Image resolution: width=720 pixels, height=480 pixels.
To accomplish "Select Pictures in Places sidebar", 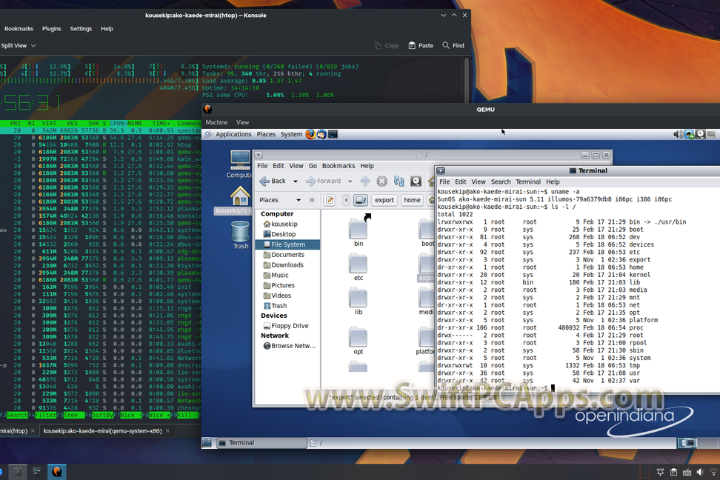I will pos(279,285).
